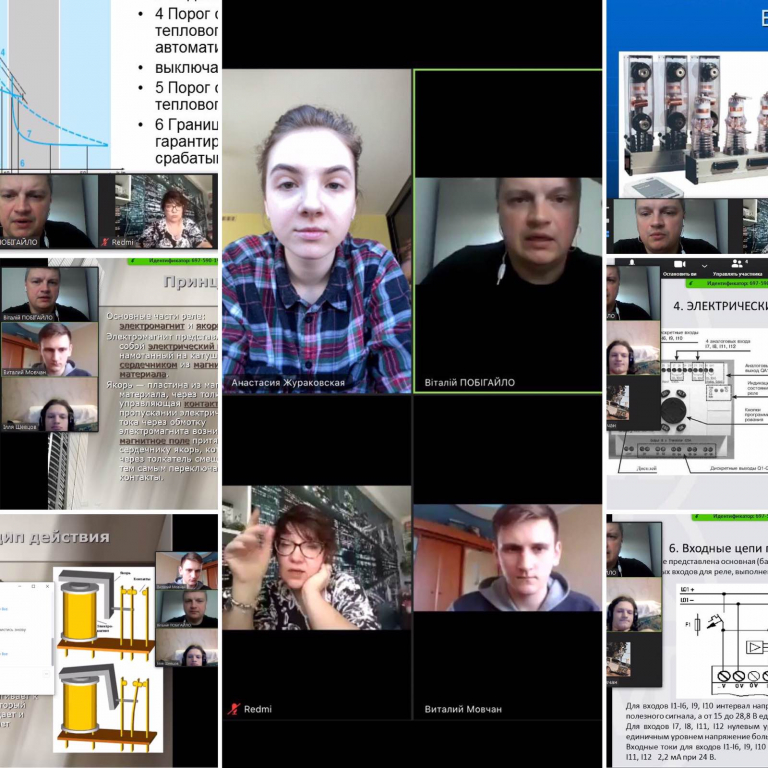Click slide heading '4. ЭЛЕКТРИЧЕСКИ'
This screenshot has width=768, height=768.
720,306
